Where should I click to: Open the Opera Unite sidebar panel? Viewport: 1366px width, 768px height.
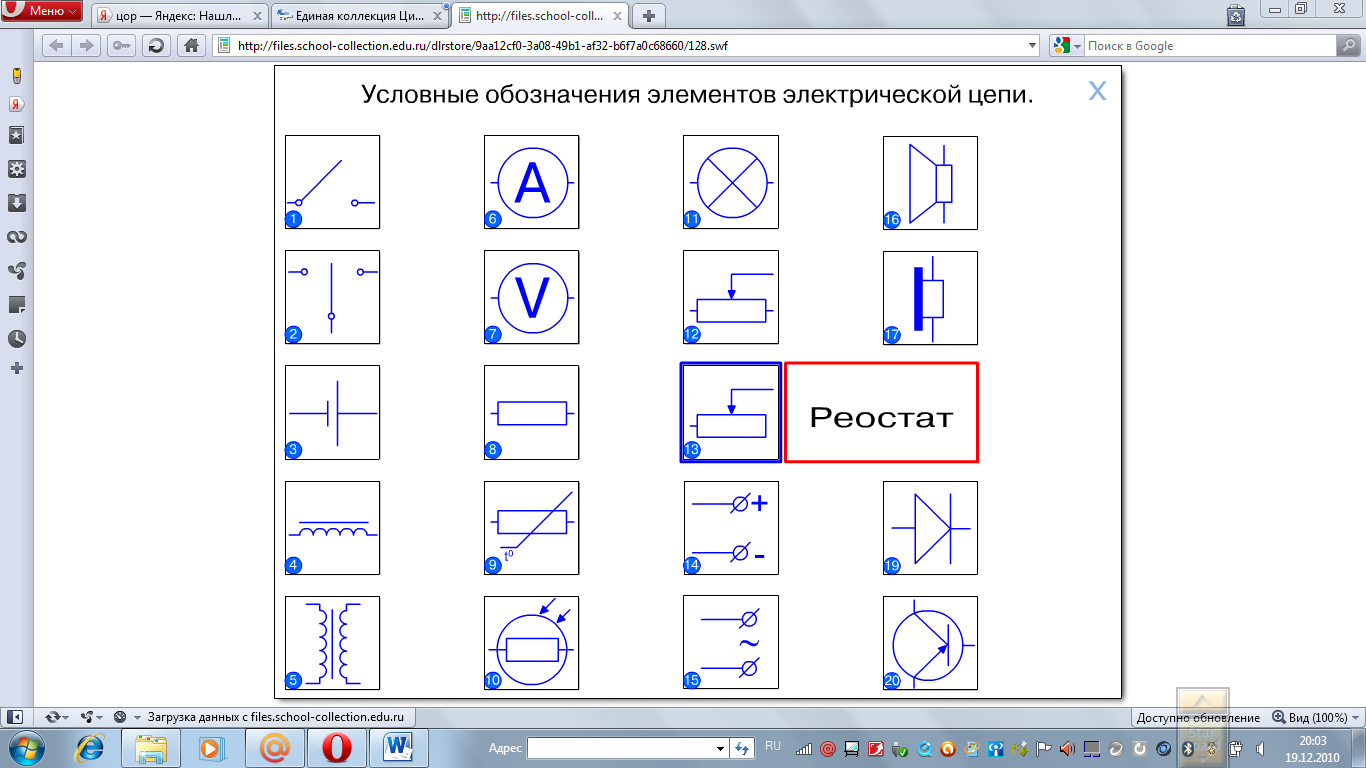tap(16, 271)
